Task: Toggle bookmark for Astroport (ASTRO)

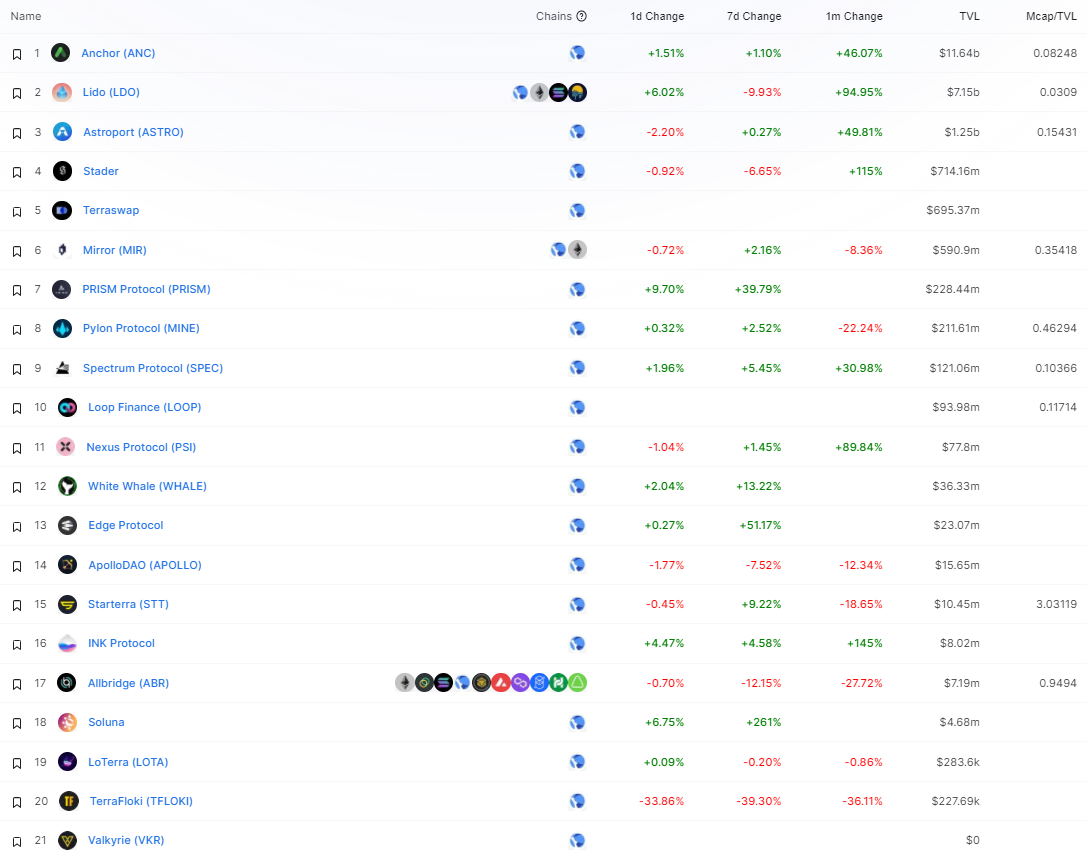Action: [17, 132]
